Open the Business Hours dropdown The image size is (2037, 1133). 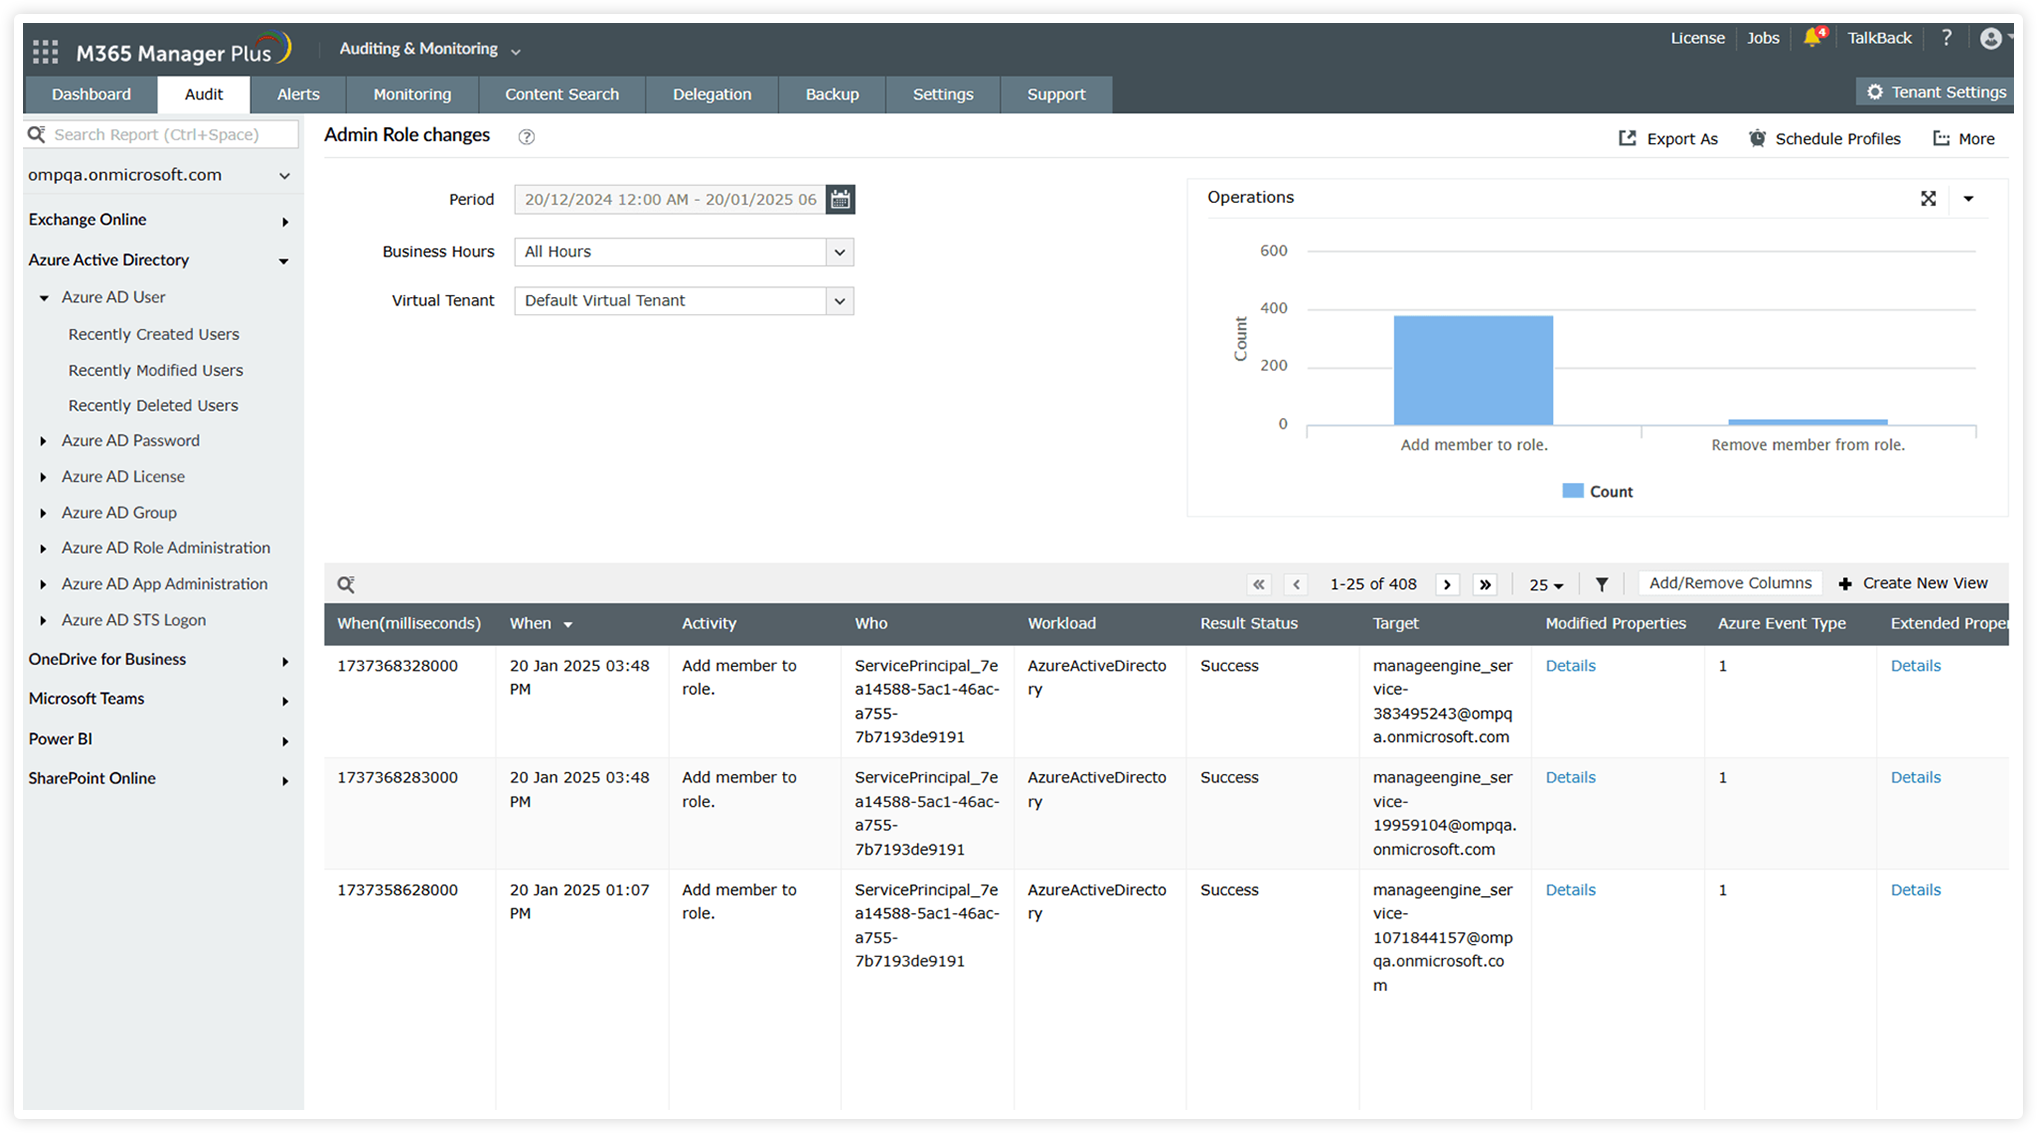[x=839, y=252]
